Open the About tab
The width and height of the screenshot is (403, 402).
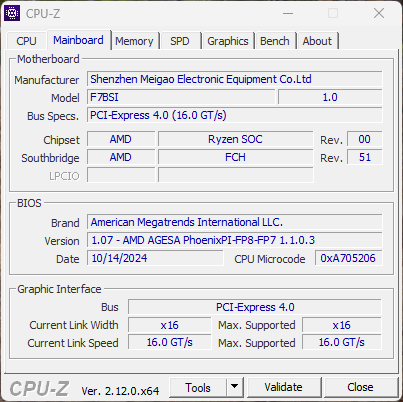[x=317, y=41]
